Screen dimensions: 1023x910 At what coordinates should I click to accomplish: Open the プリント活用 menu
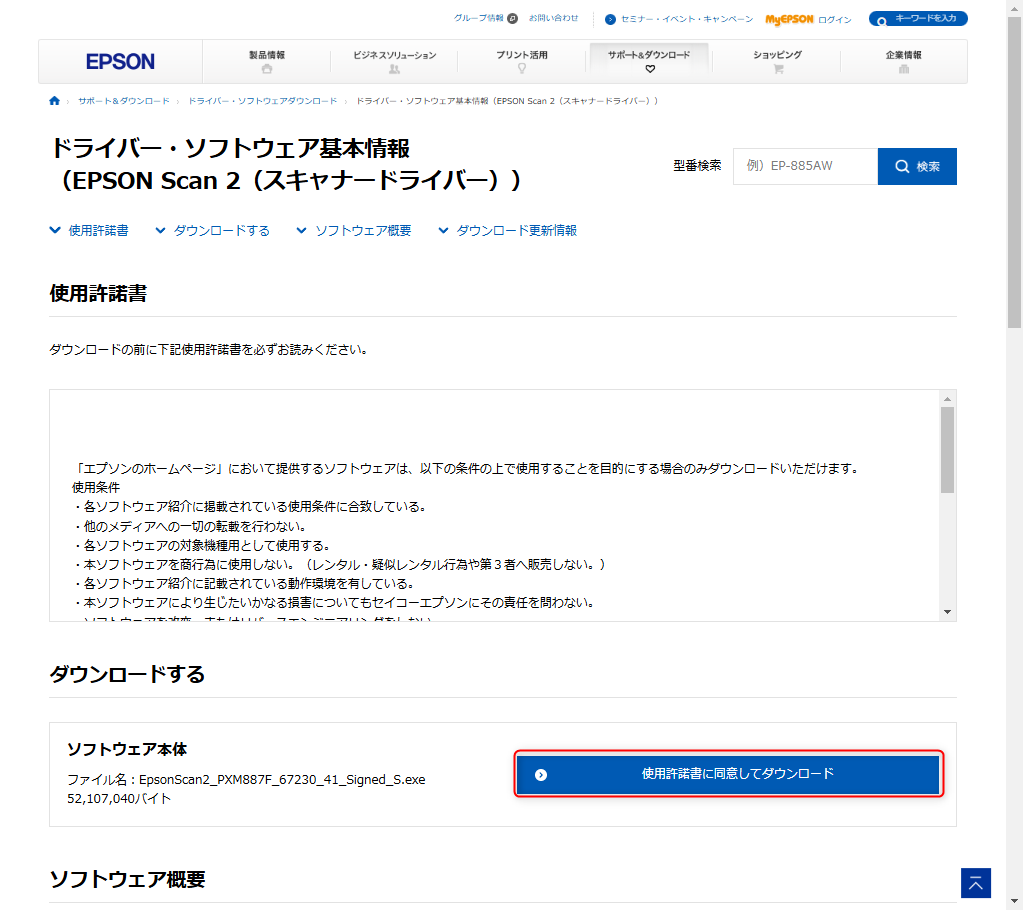pos(522,61)
